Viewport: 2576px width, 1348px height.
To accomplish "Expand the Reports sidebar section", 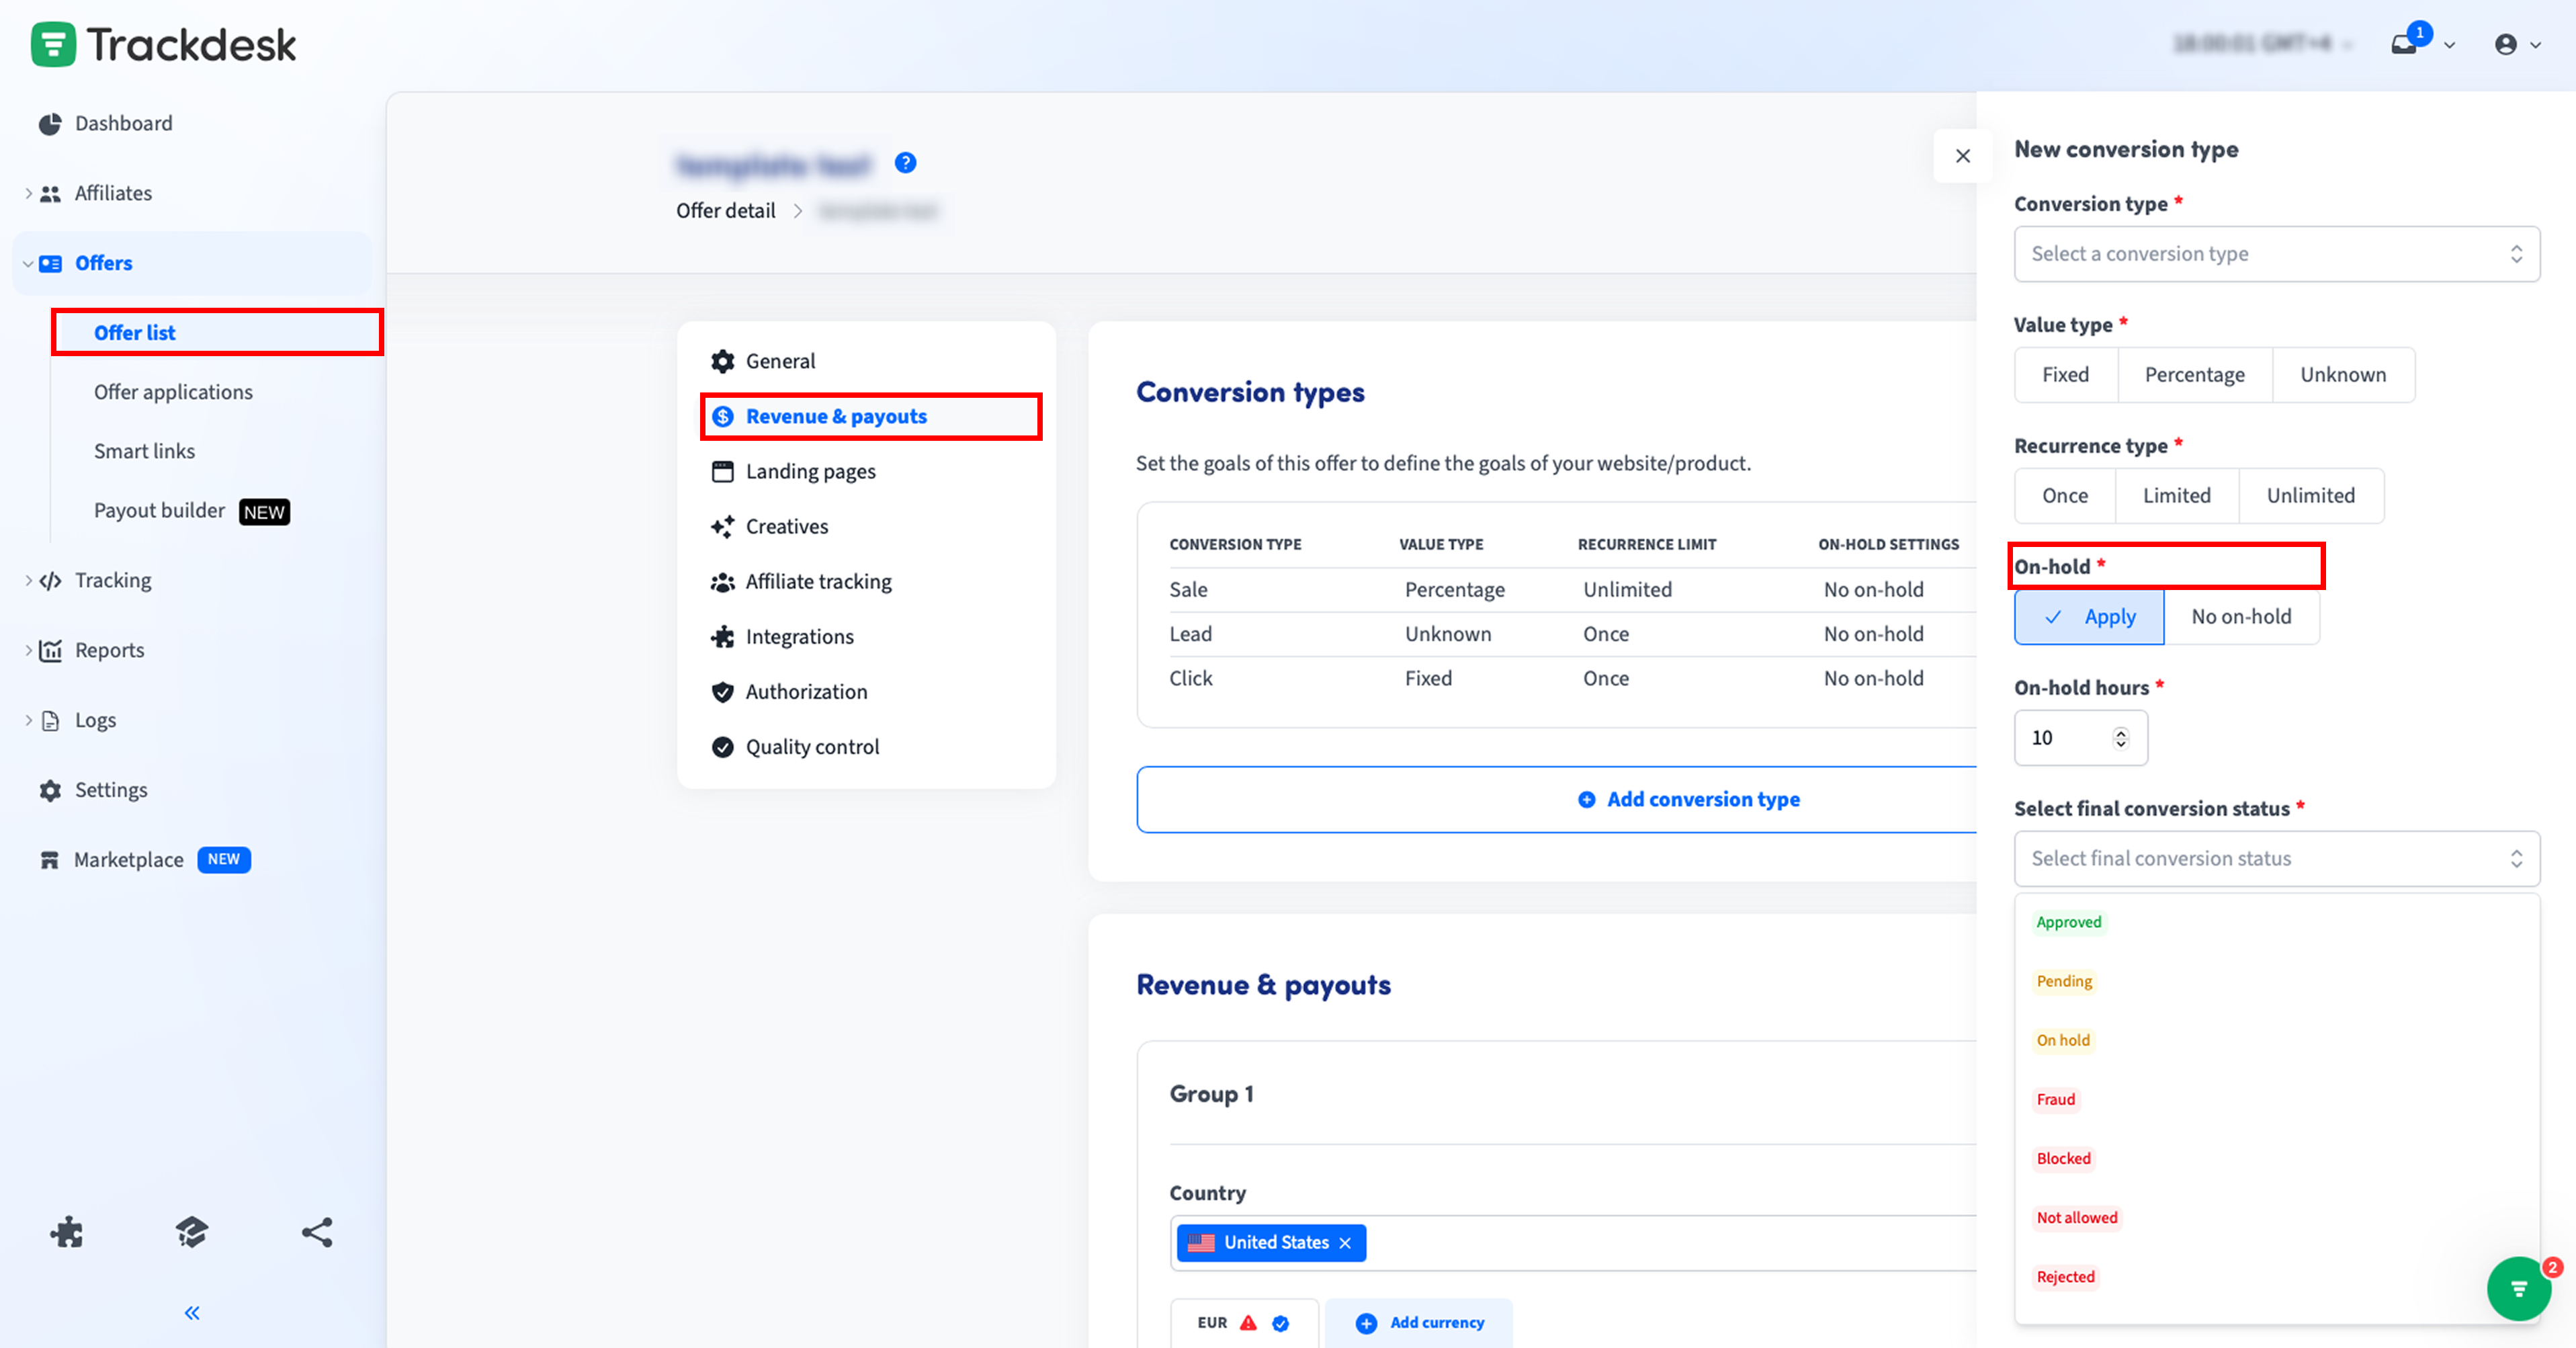I will pos(28,650).
